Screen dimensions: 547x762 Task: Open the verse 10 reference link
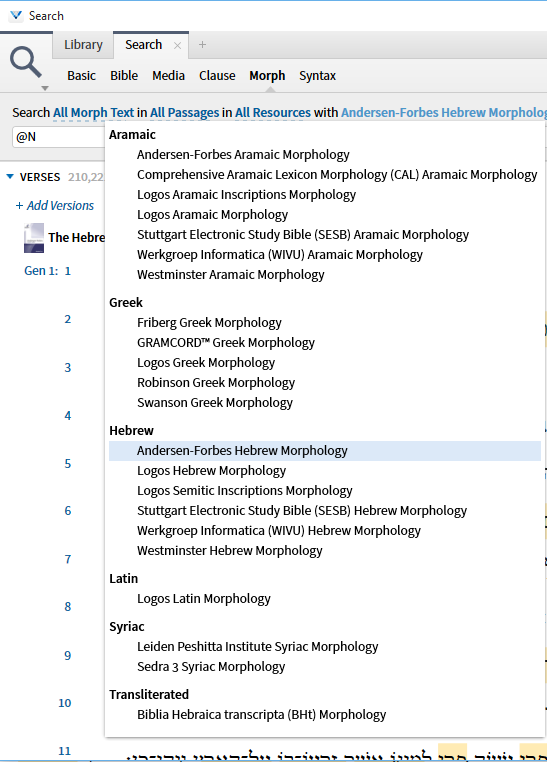(65, 703)
